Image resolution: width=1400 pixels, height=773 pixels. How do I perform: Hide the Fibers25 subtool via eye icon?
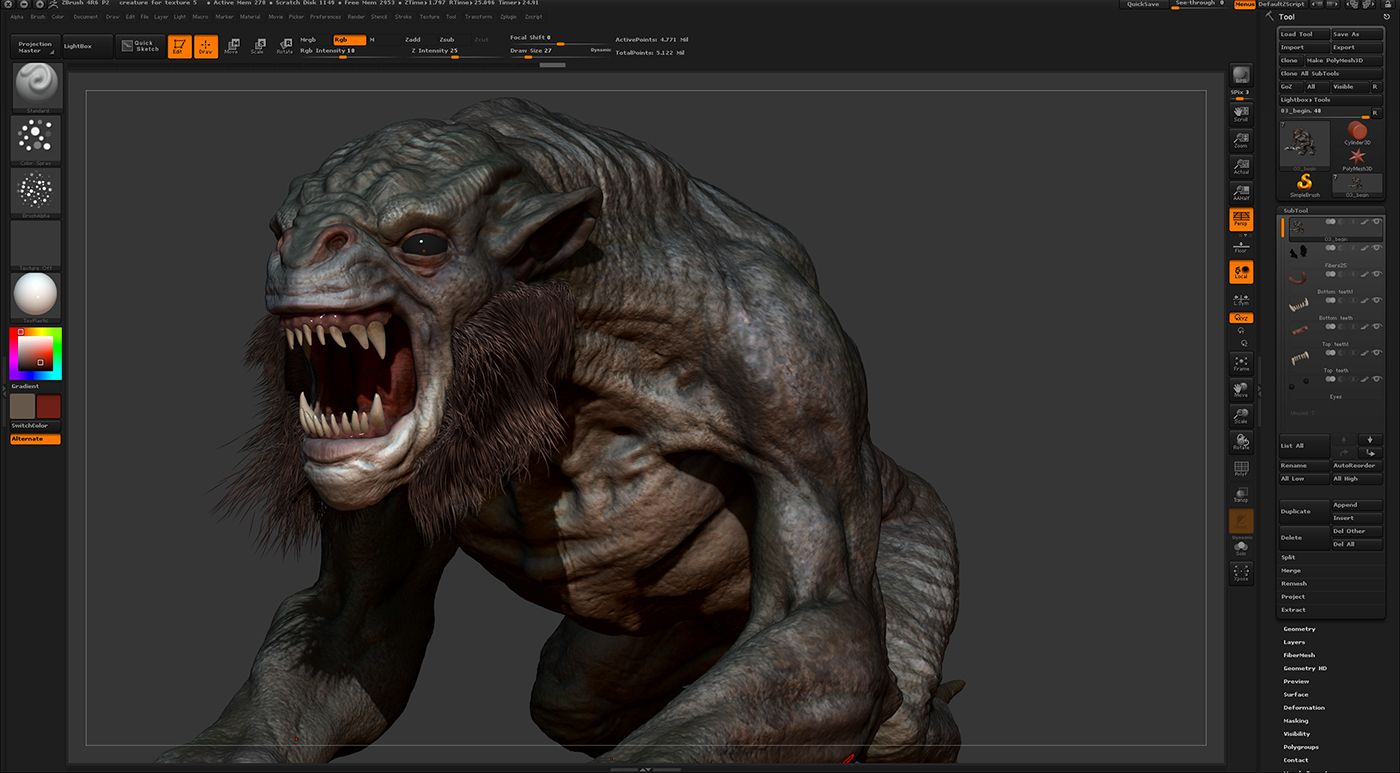1377,248
